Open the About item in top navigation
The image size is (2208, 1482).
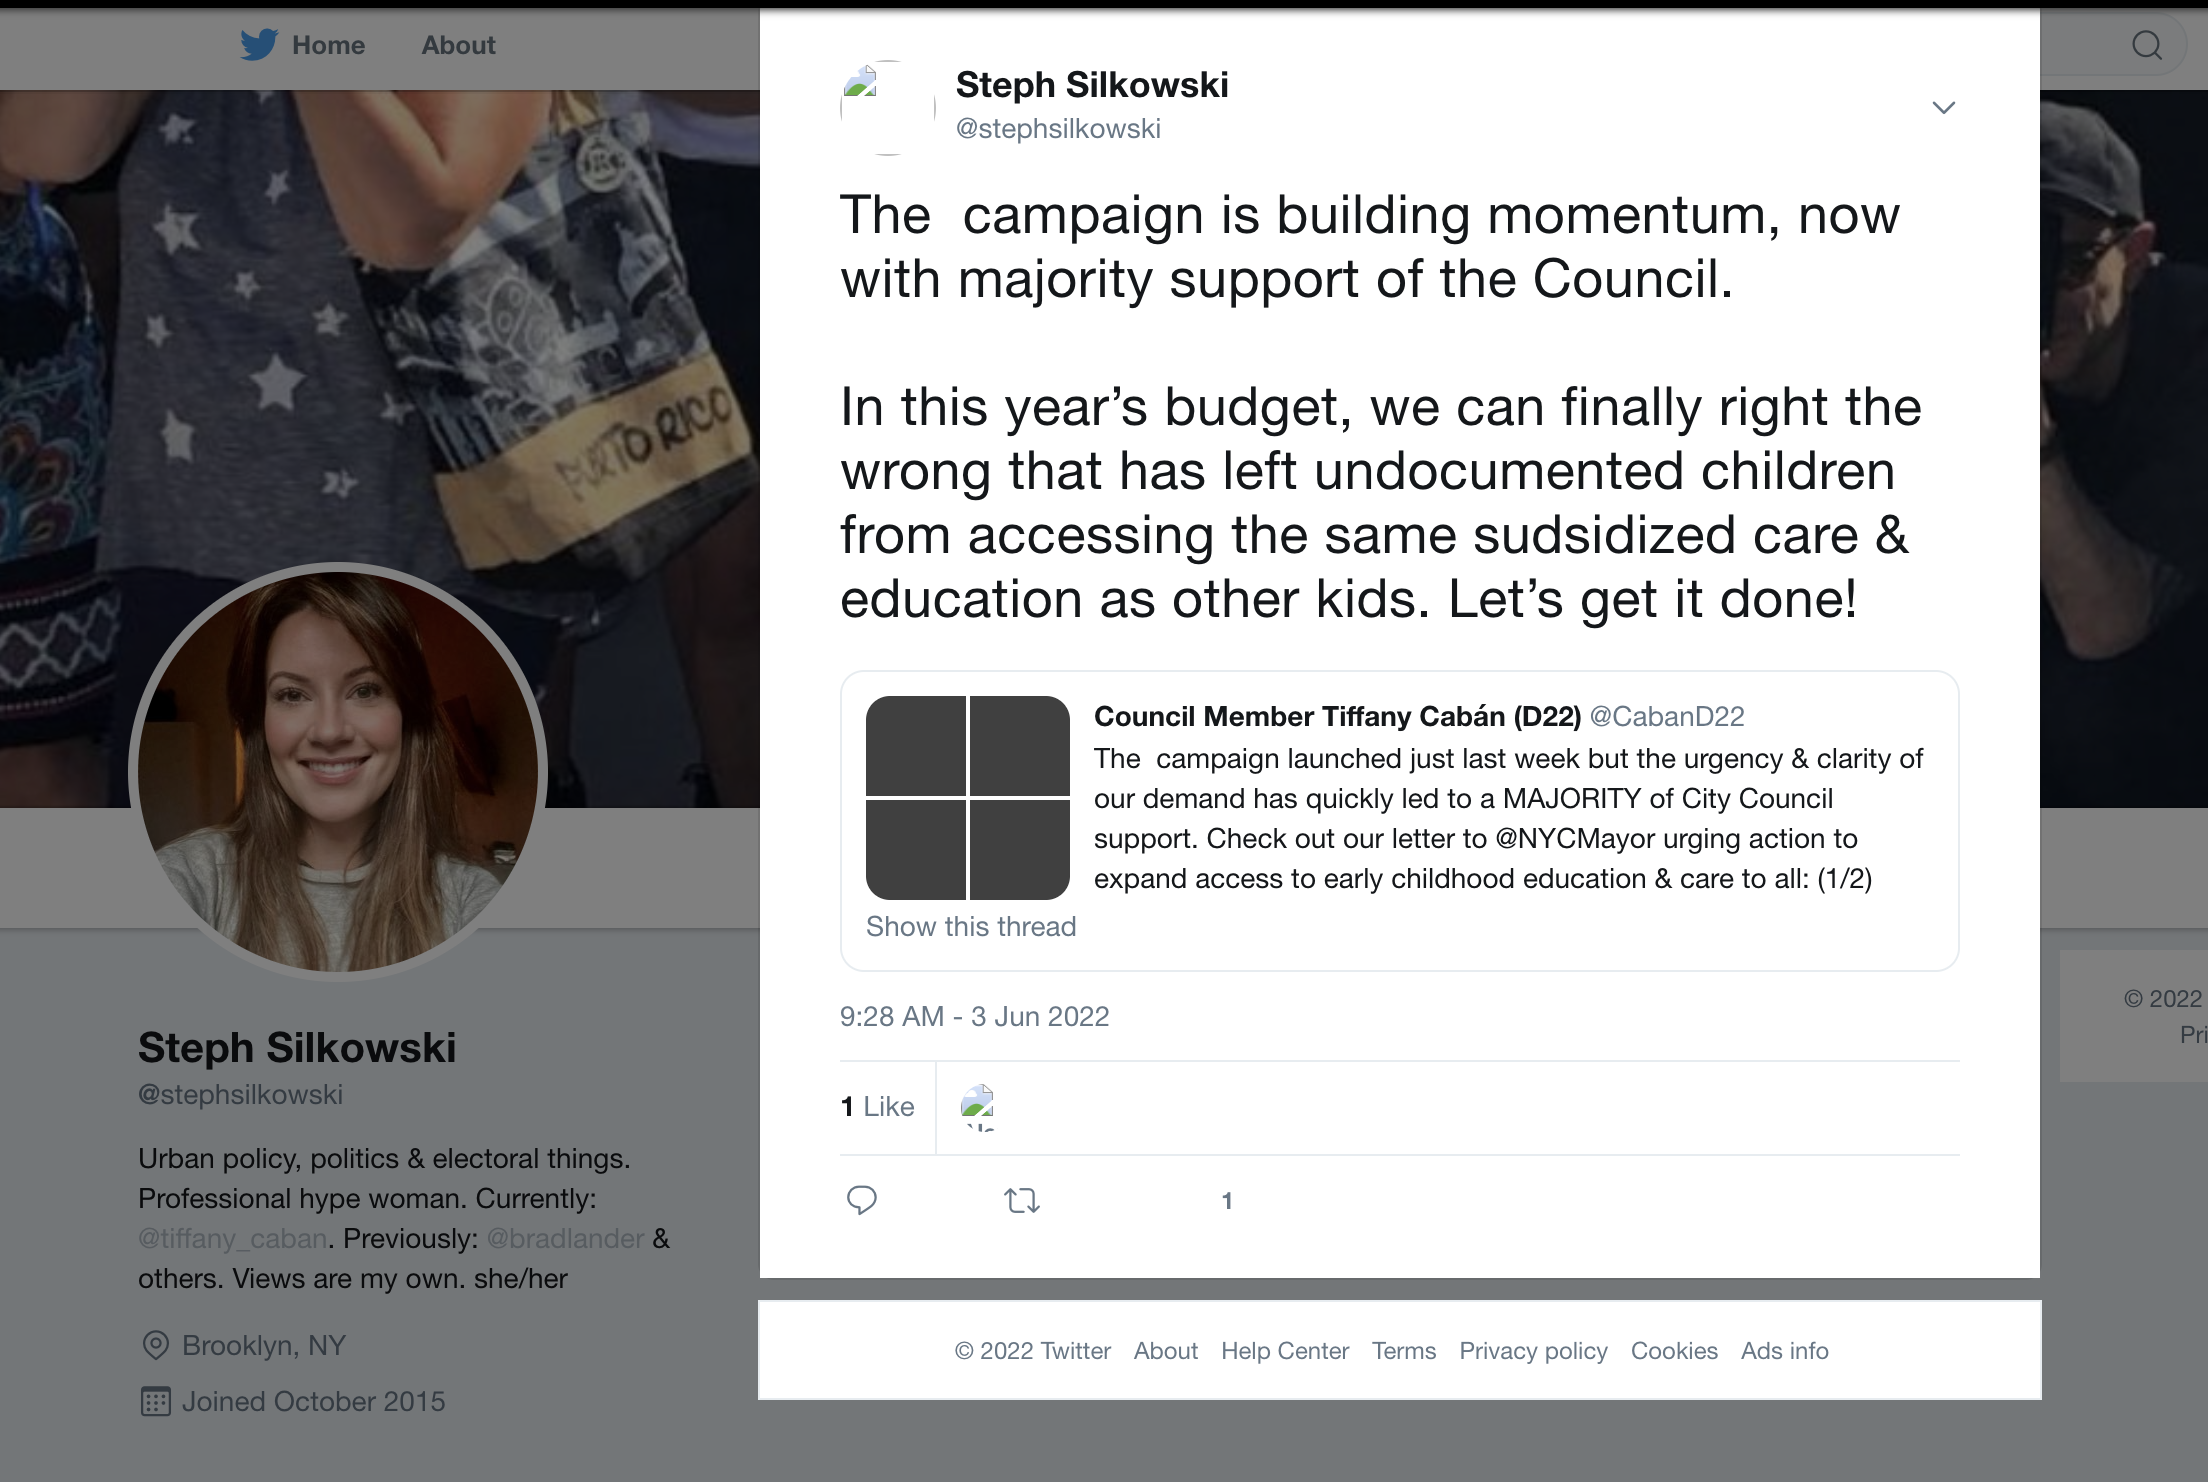point(458,45)
